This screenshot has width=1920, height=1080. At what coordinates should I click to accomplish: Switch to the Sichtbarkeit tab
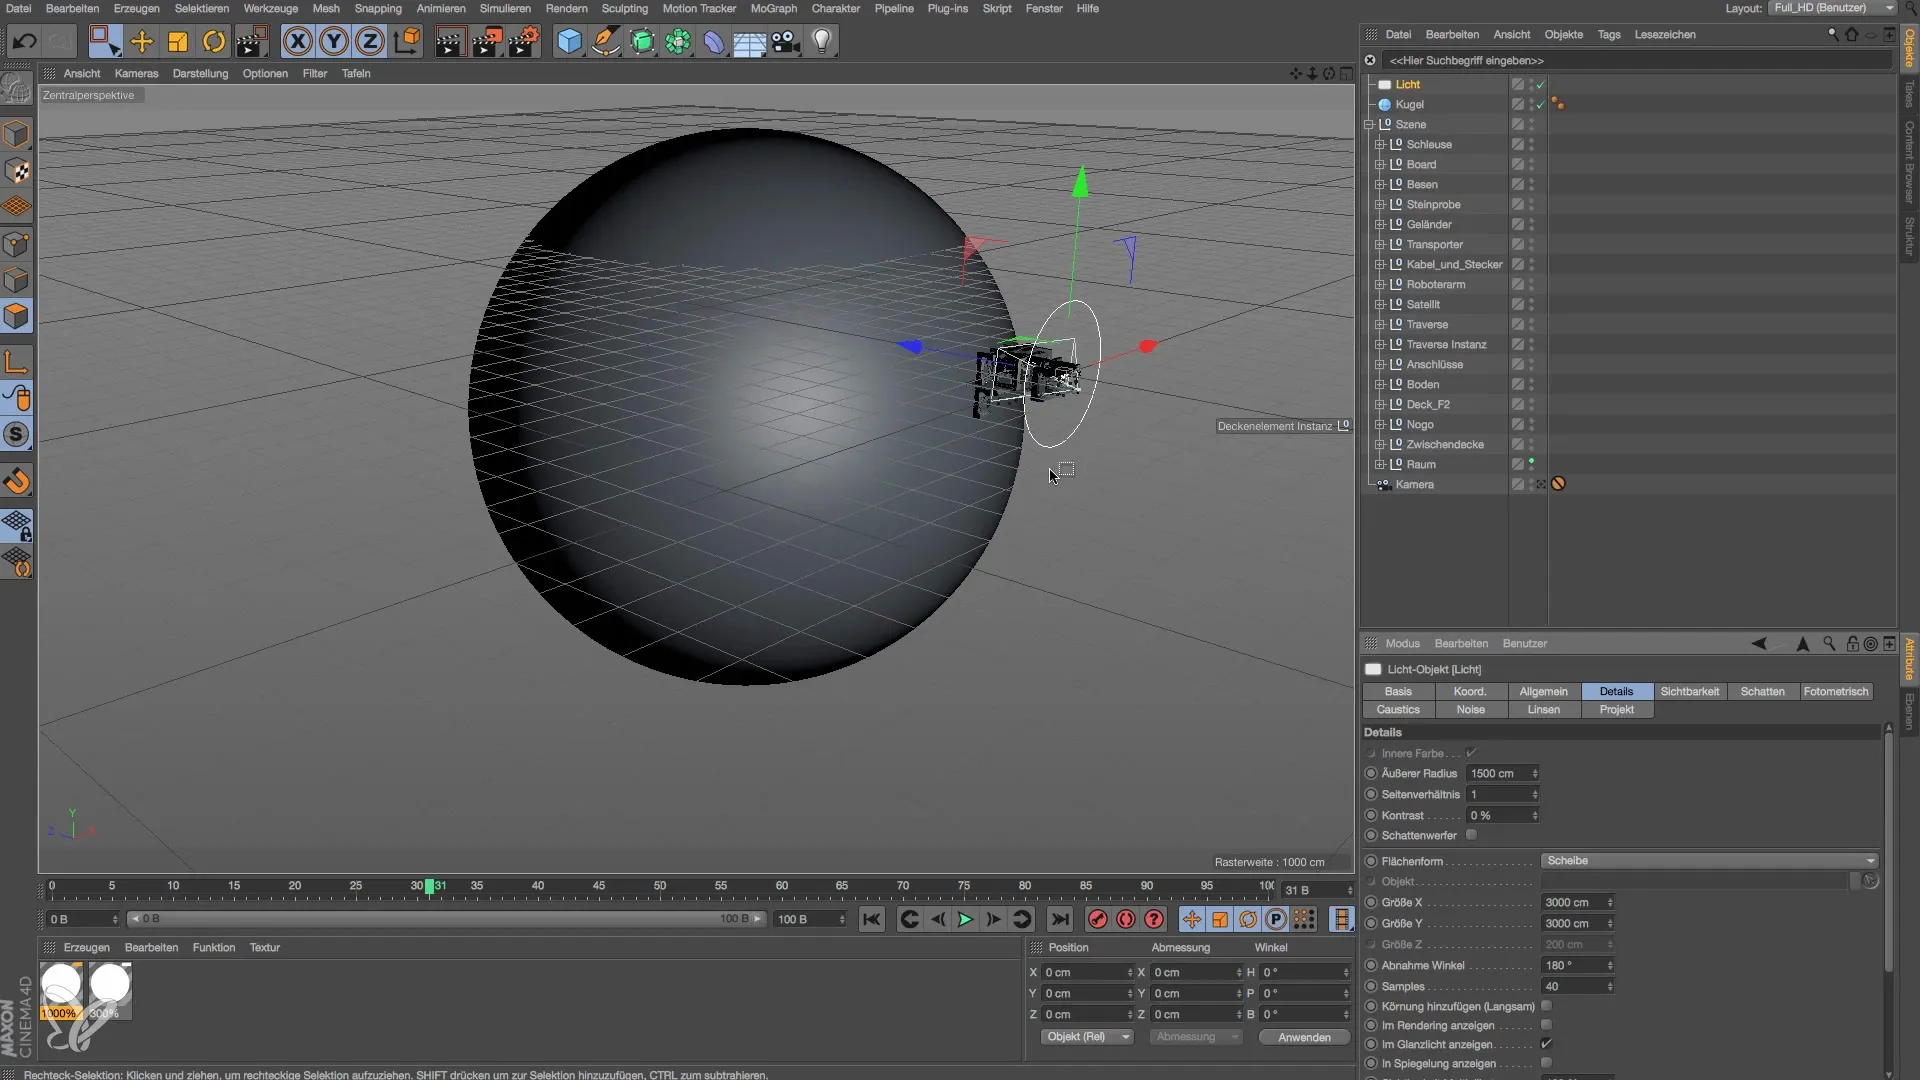pos(1689,691)
